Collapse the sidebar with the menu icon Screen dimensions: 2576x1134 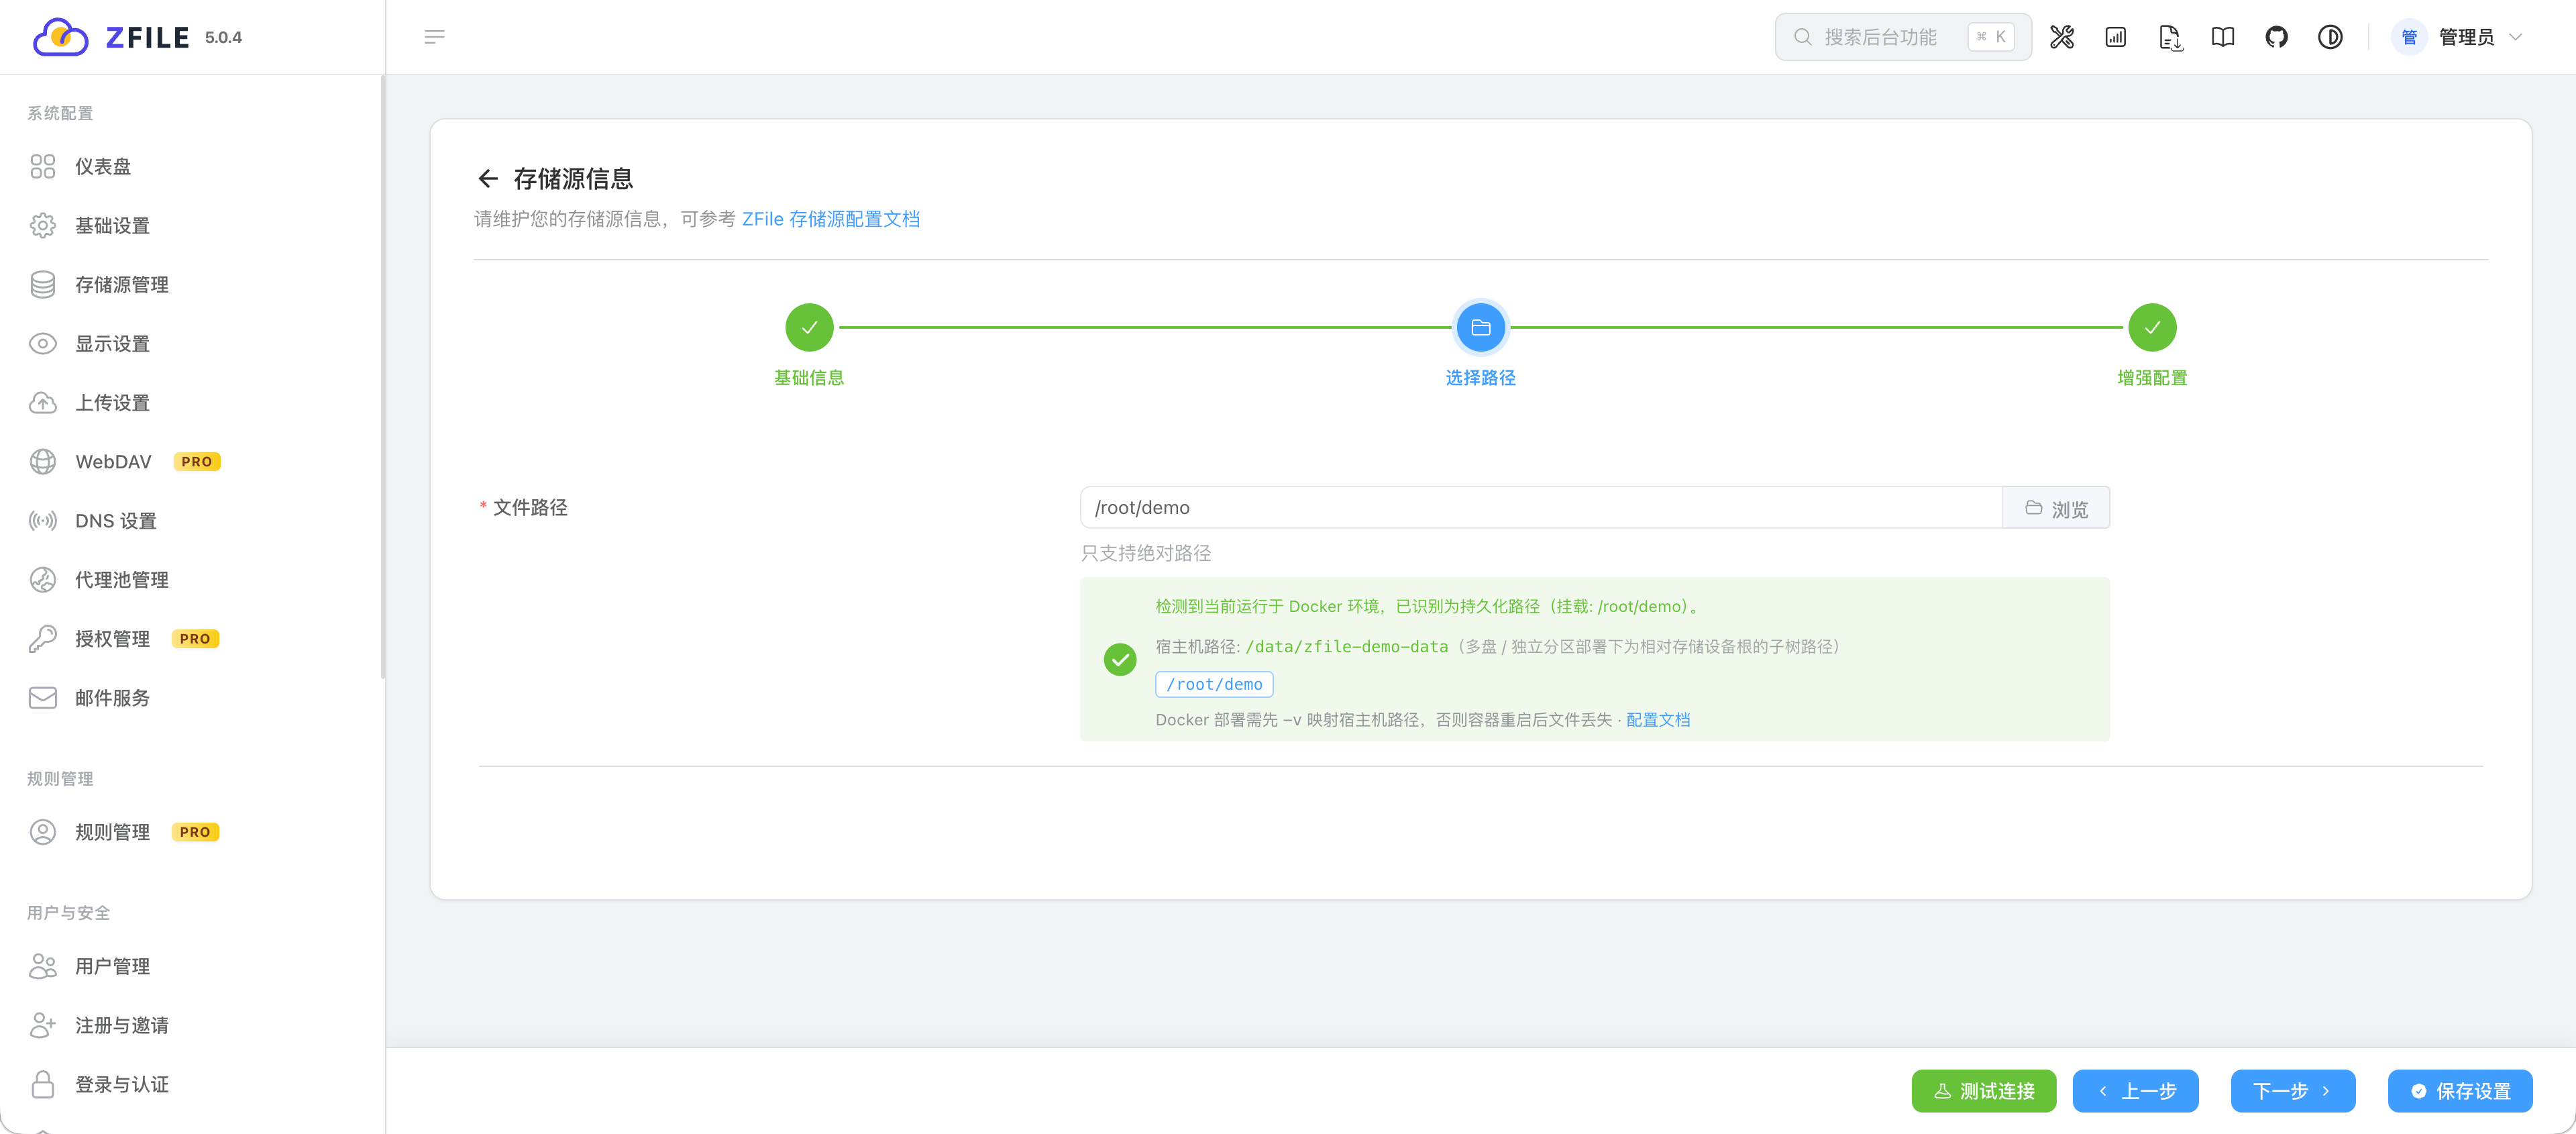pyautogui.click(x=434, y=37)
